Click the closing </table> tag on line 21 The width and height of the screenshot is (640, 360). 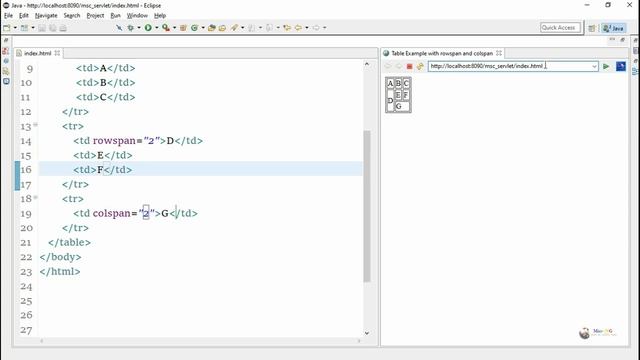[69, 242]
